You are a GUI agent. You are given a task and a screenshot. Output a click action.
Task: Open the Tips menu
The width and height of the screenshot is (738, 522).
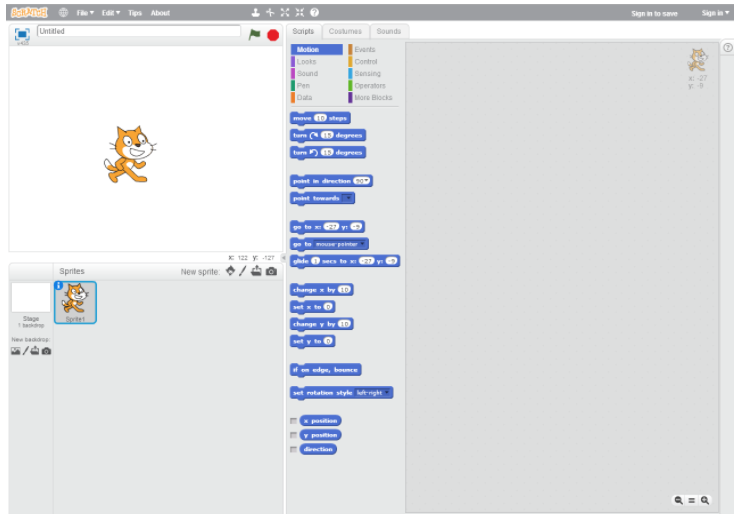click(x=135, y=13)
